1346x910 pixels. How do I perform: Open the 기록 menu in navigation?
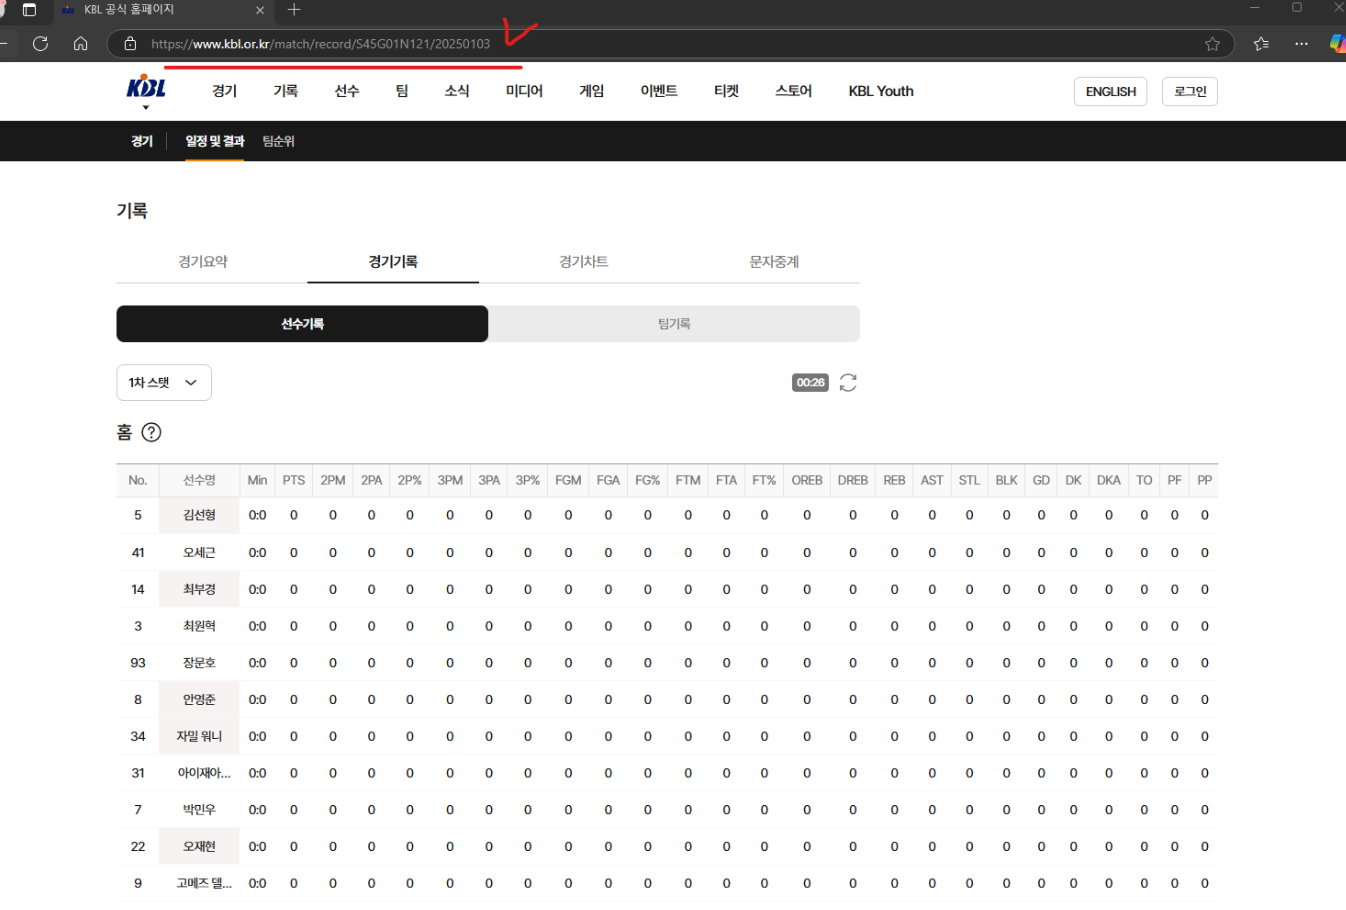pos(286,91)
